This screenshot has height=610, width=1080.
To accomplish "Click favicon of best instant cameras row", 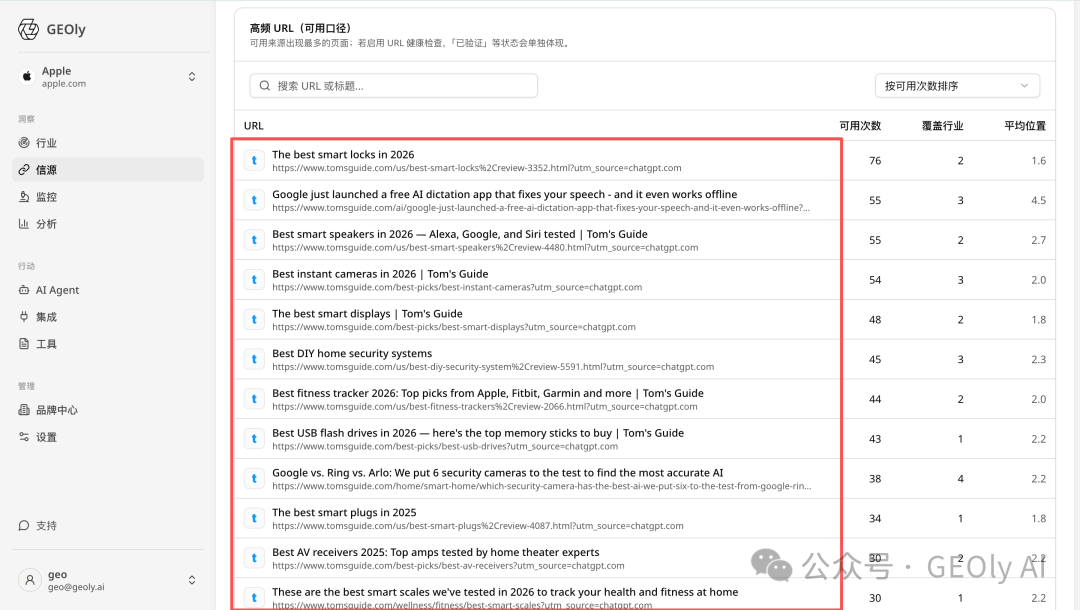I will (x=254, y=280).
